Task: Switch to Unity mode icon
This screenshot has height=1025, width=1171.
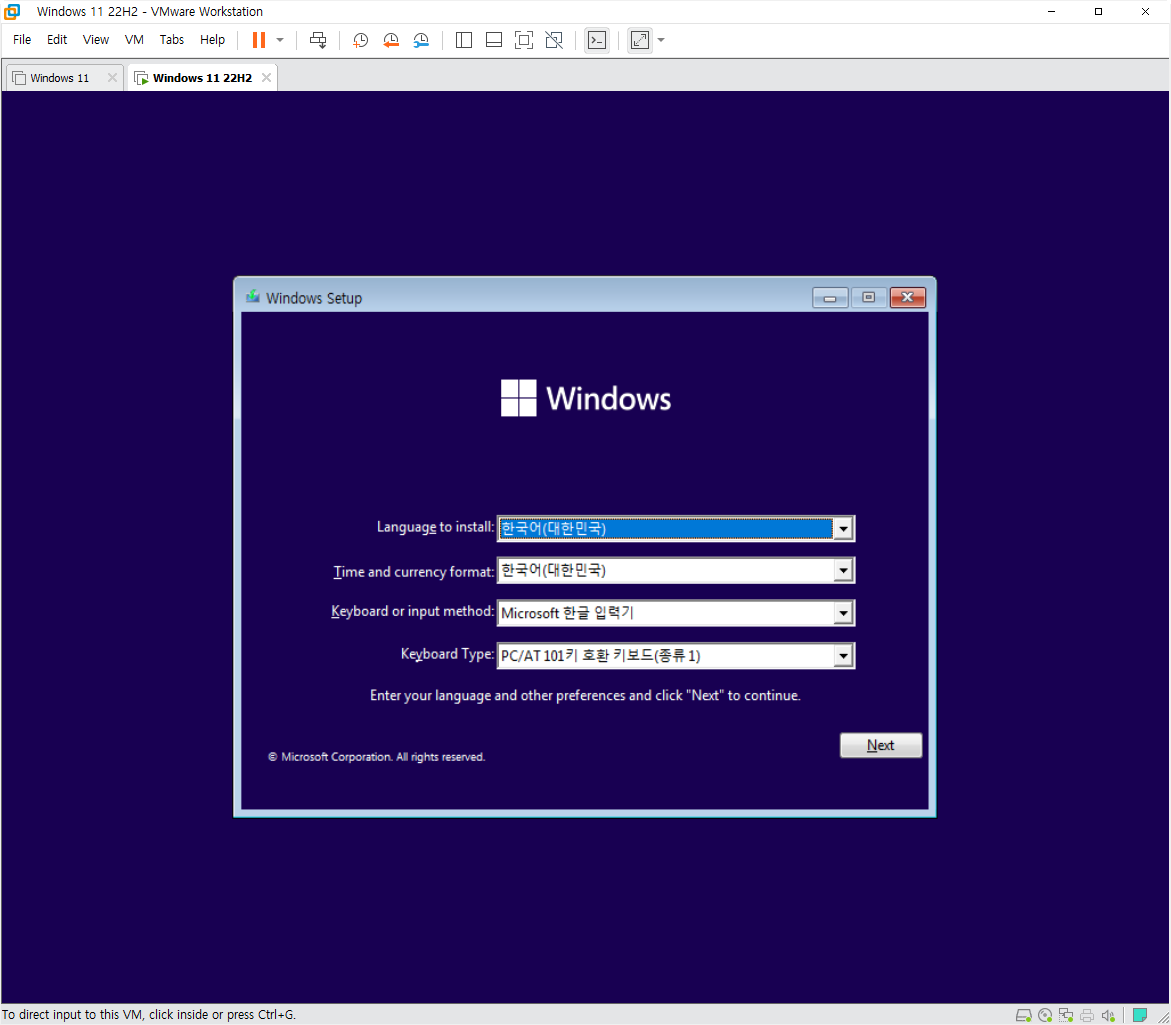Action: (554, 40)
